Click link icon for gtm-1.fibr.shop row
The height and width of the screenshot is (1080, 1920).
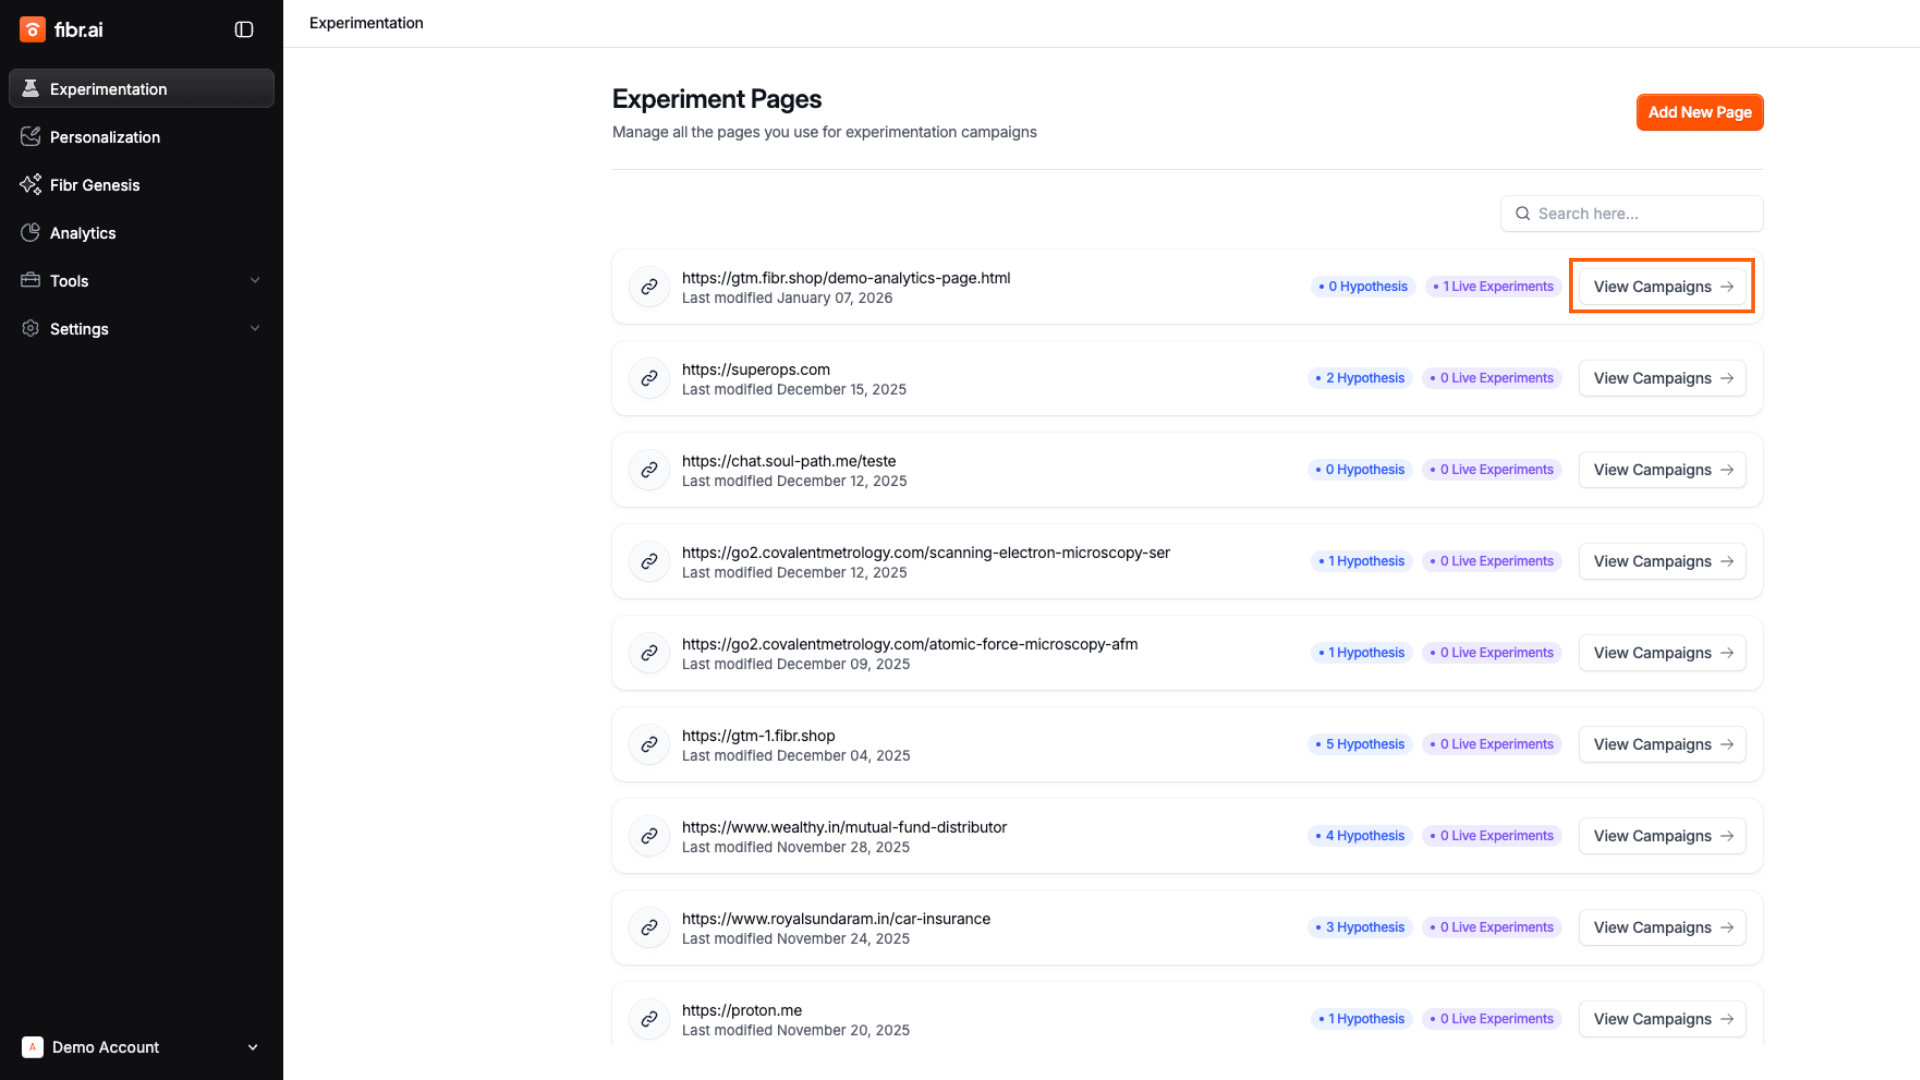tap(649, 744)
